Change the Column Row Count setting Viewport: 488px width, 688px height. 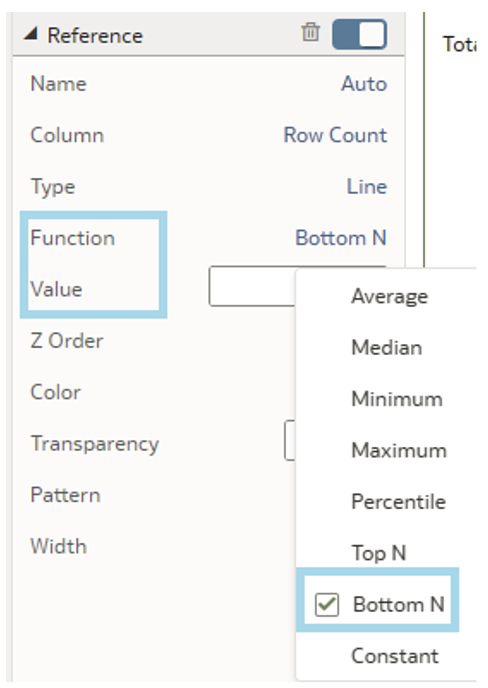(335, 135)
